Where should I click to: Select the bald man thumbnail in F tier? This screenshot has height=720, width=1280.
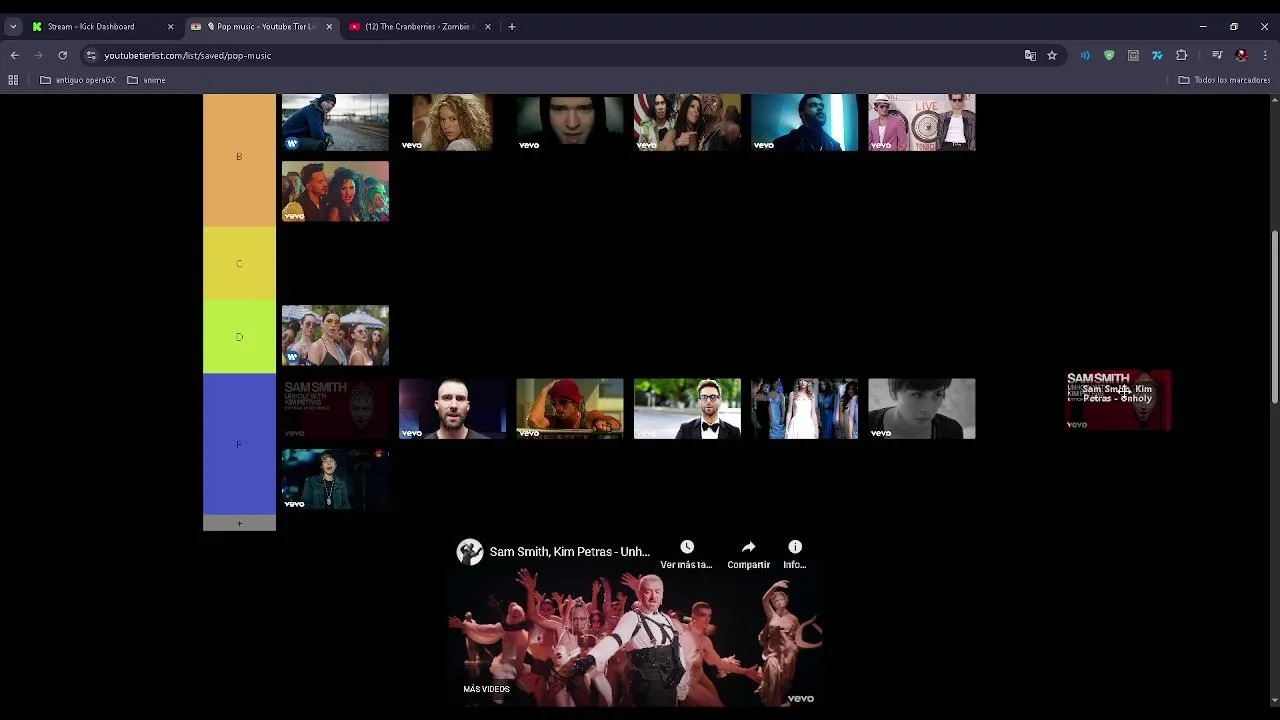click(x=452, y=408)
